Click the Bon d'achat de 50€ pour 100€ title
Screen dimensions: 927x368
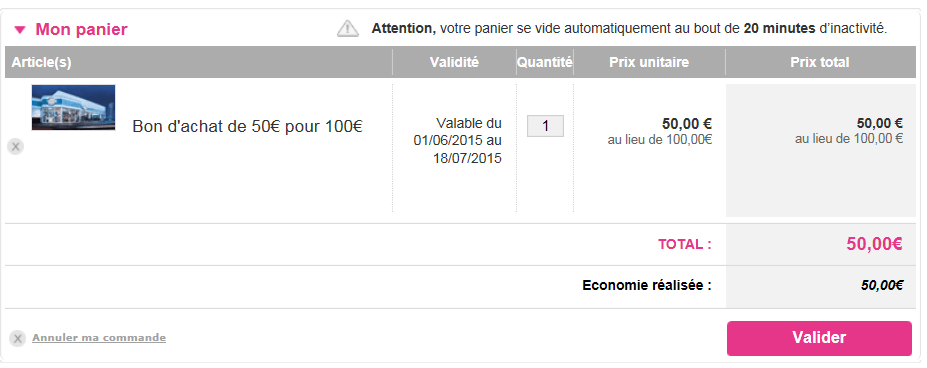pos(247,127)
